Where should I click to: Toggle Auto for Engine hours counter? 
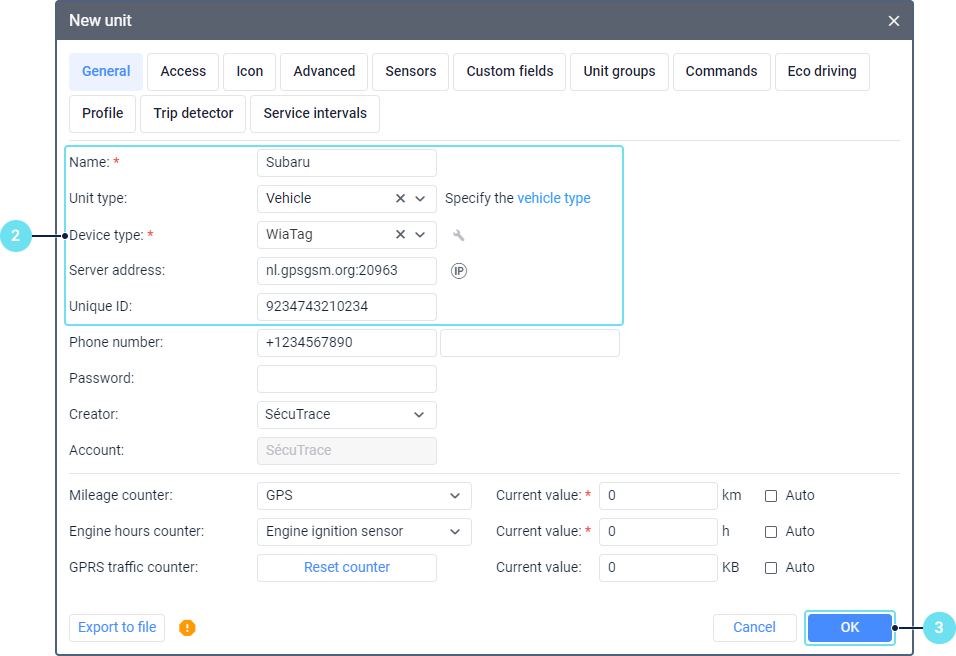click(771, 531)
